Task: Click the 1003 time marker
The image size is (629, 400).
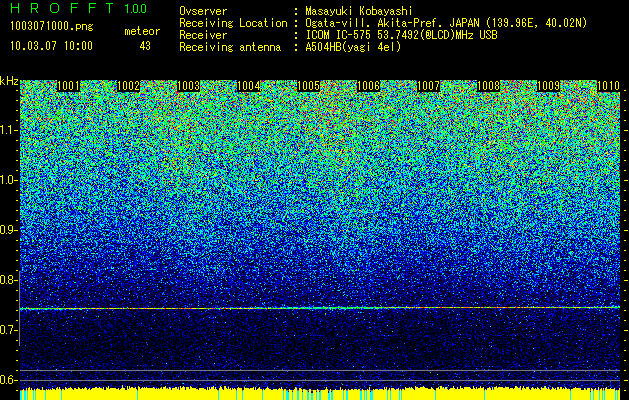Action: click(188, 86)
